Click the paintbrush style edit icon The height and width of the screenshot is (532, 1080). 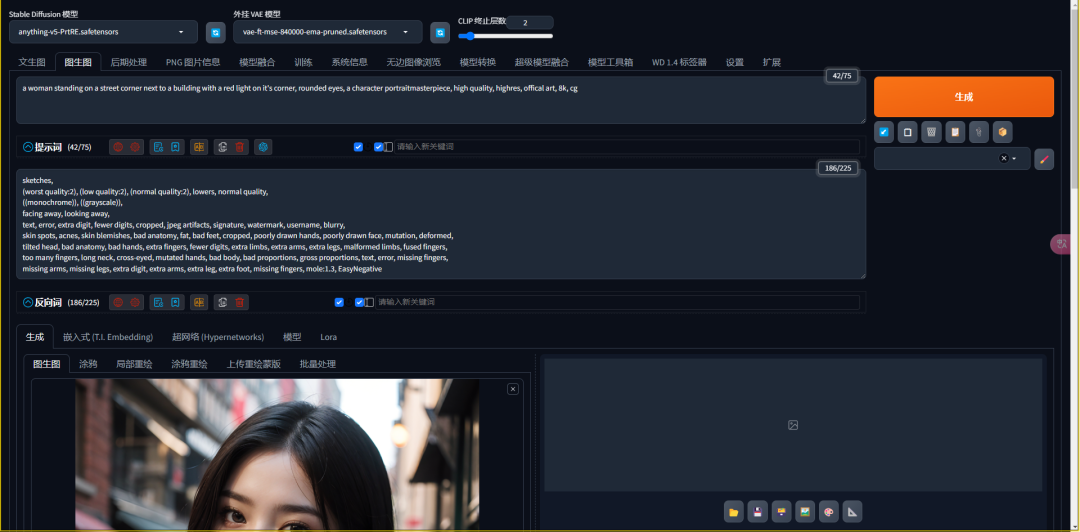coord(1043,159)
